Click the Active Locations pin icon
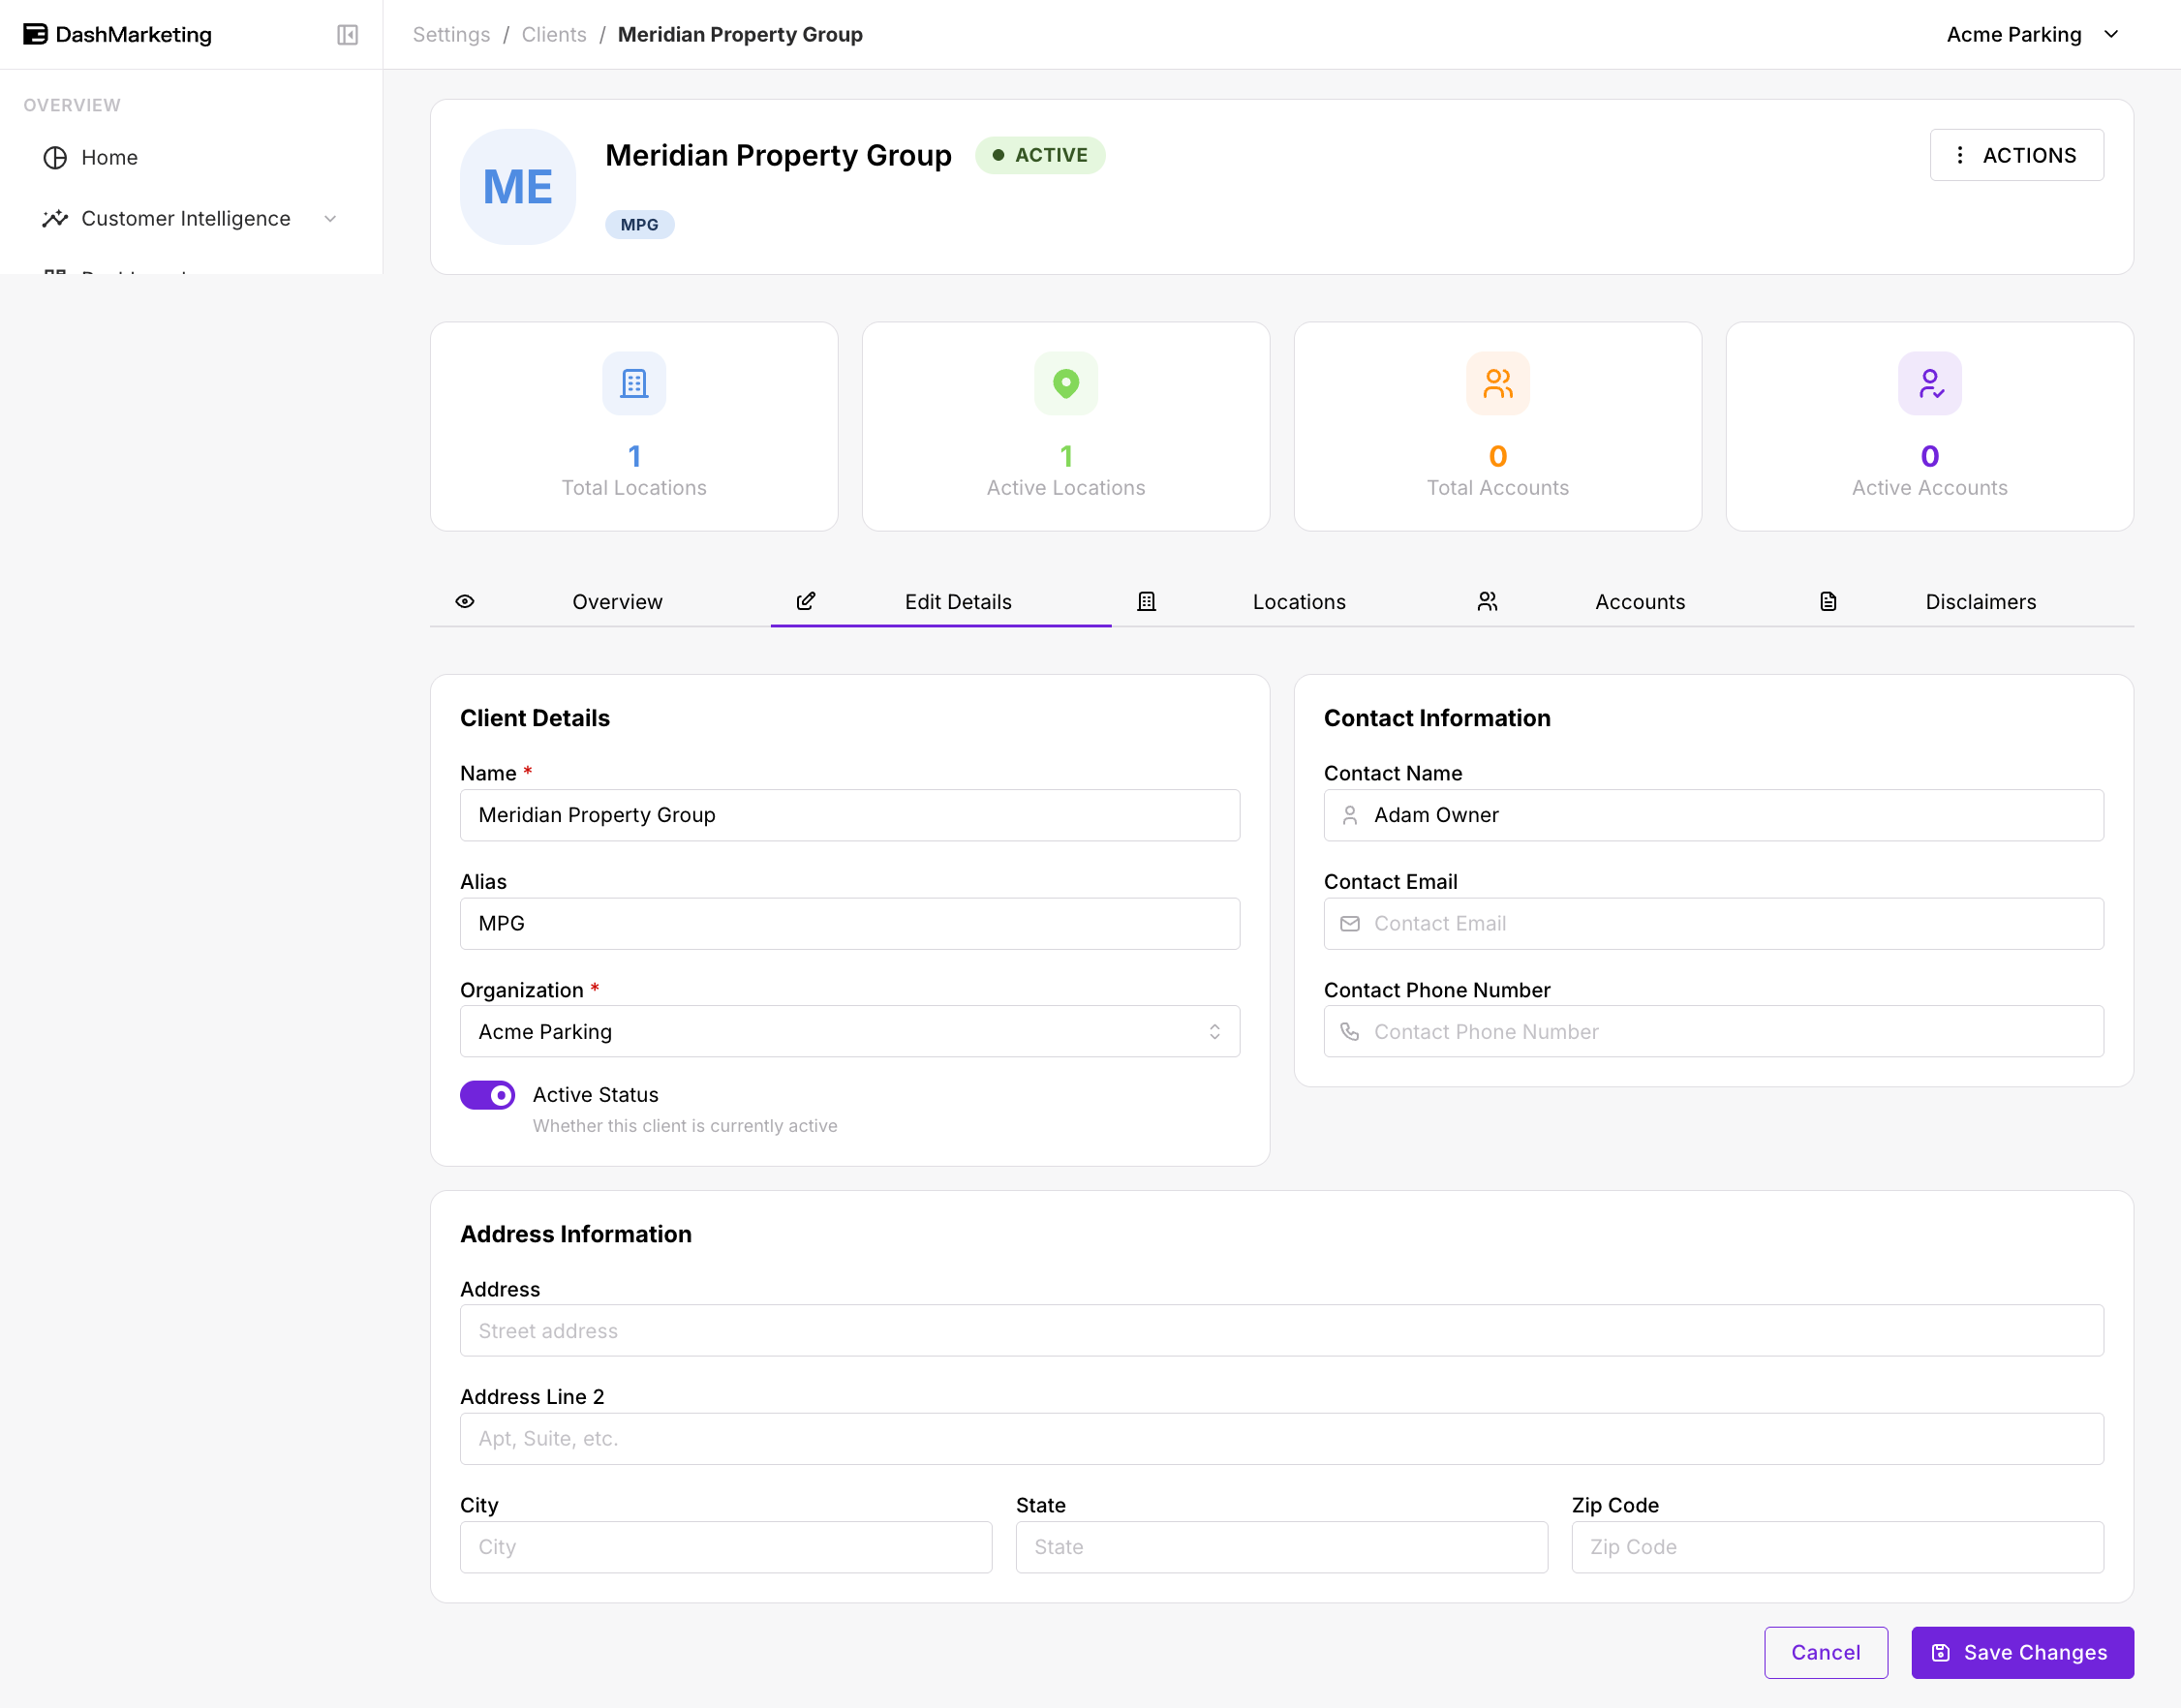 (1066, 383)
